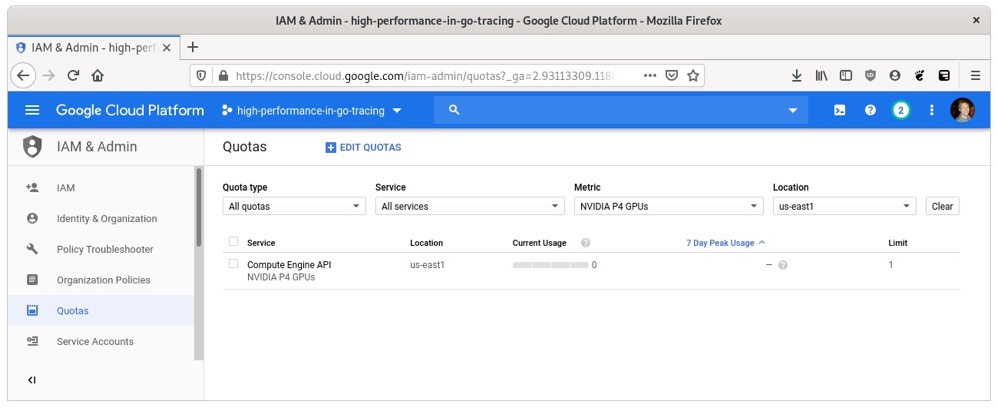
Task: Select the IAM & Admin browser tab
Action: (94, 48)
